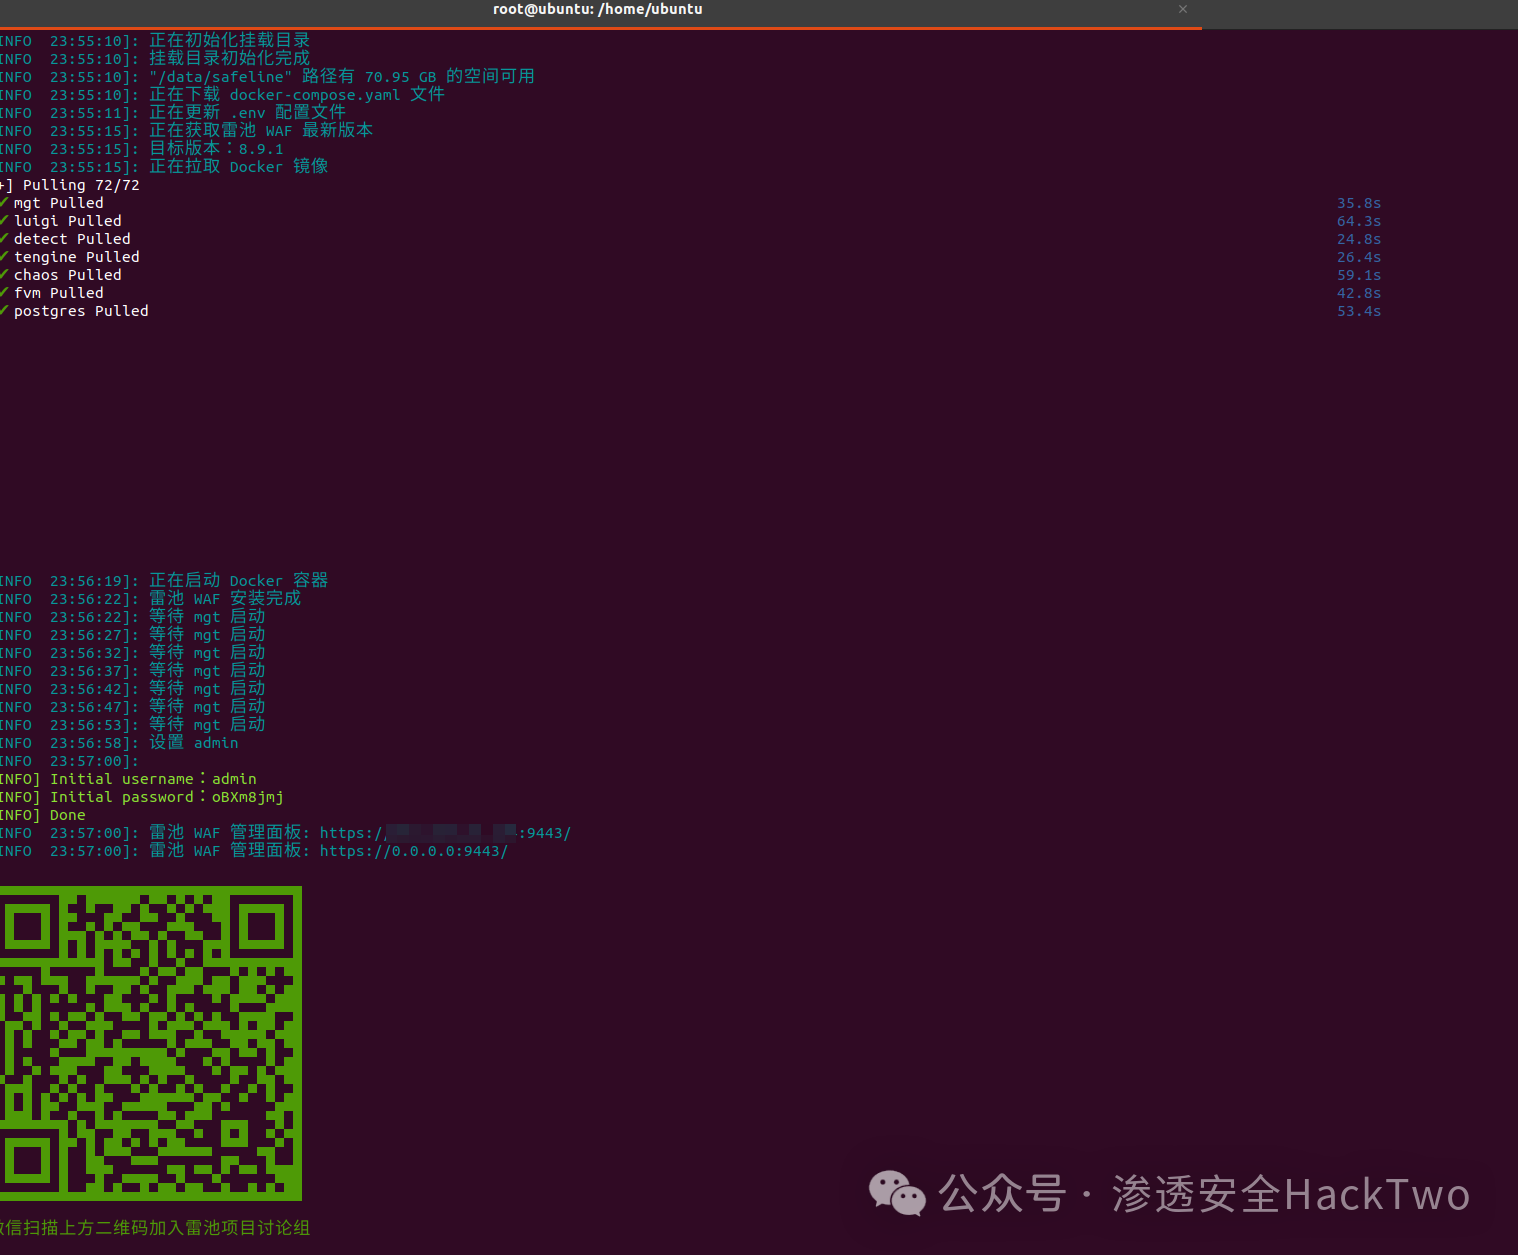Click the initial password oBXm8jmj

coord(247,797)
